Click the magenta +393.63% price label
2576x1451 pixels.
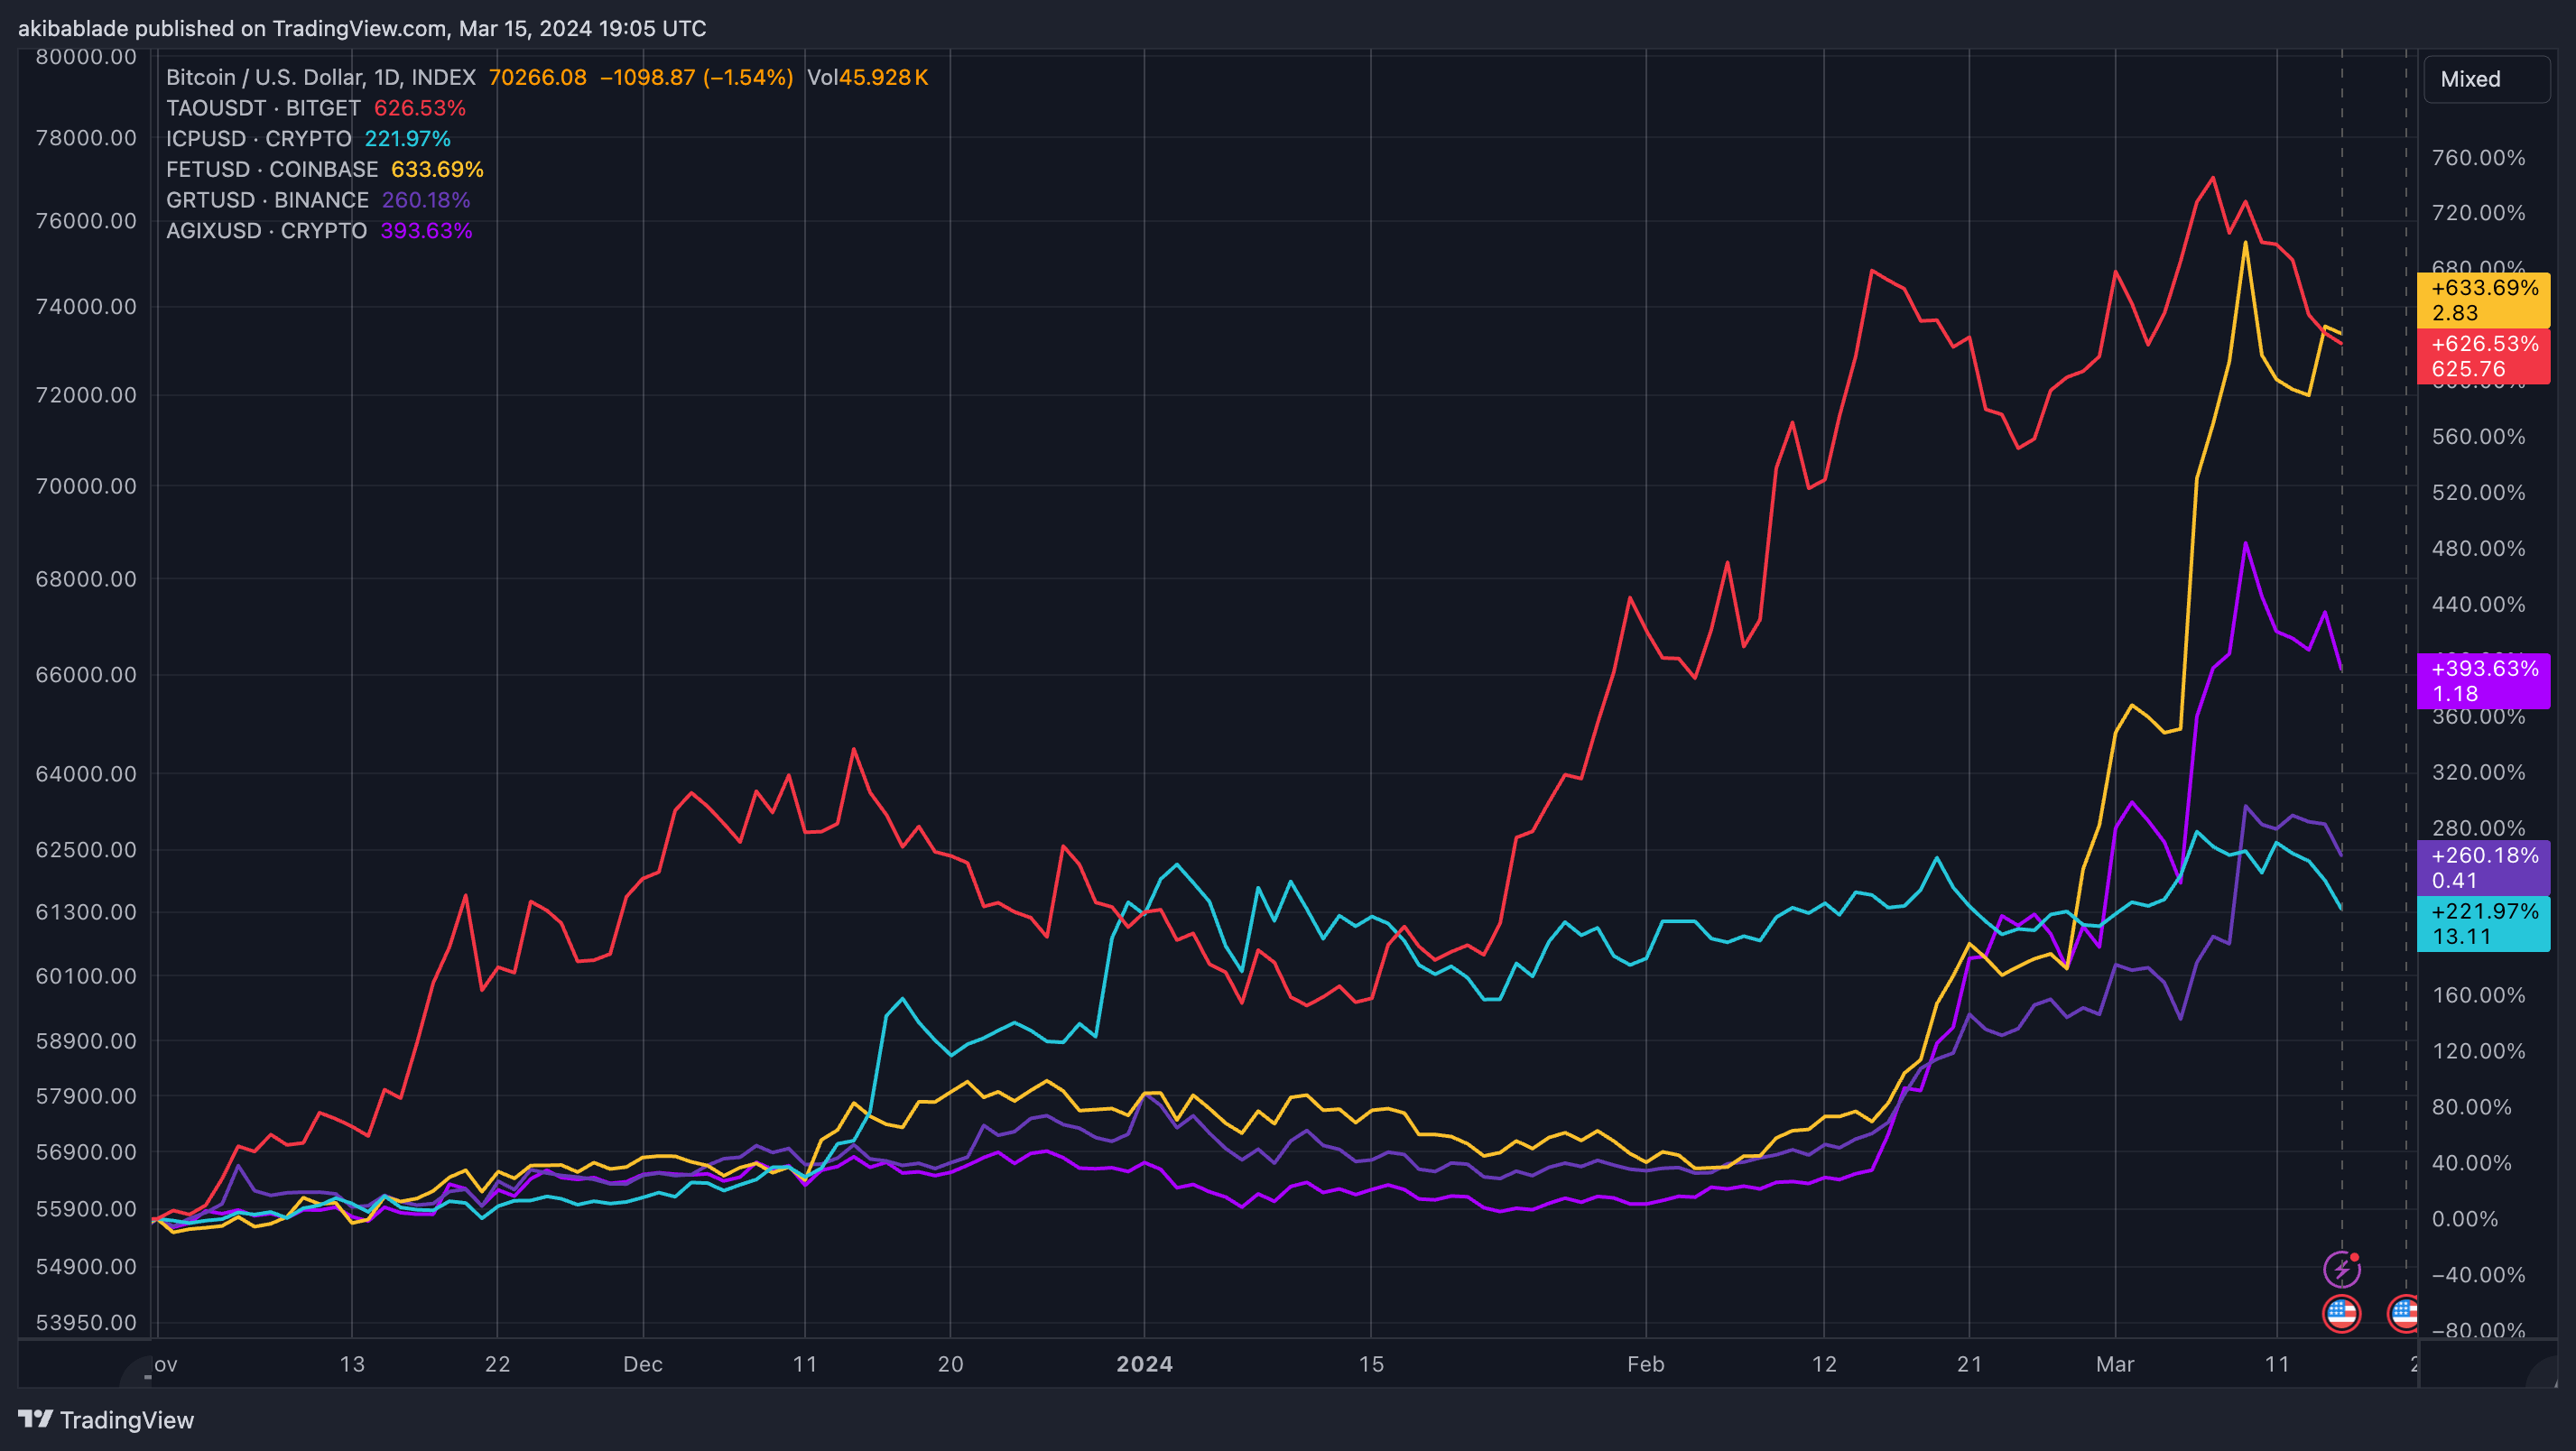click(x=2483, y=681)
